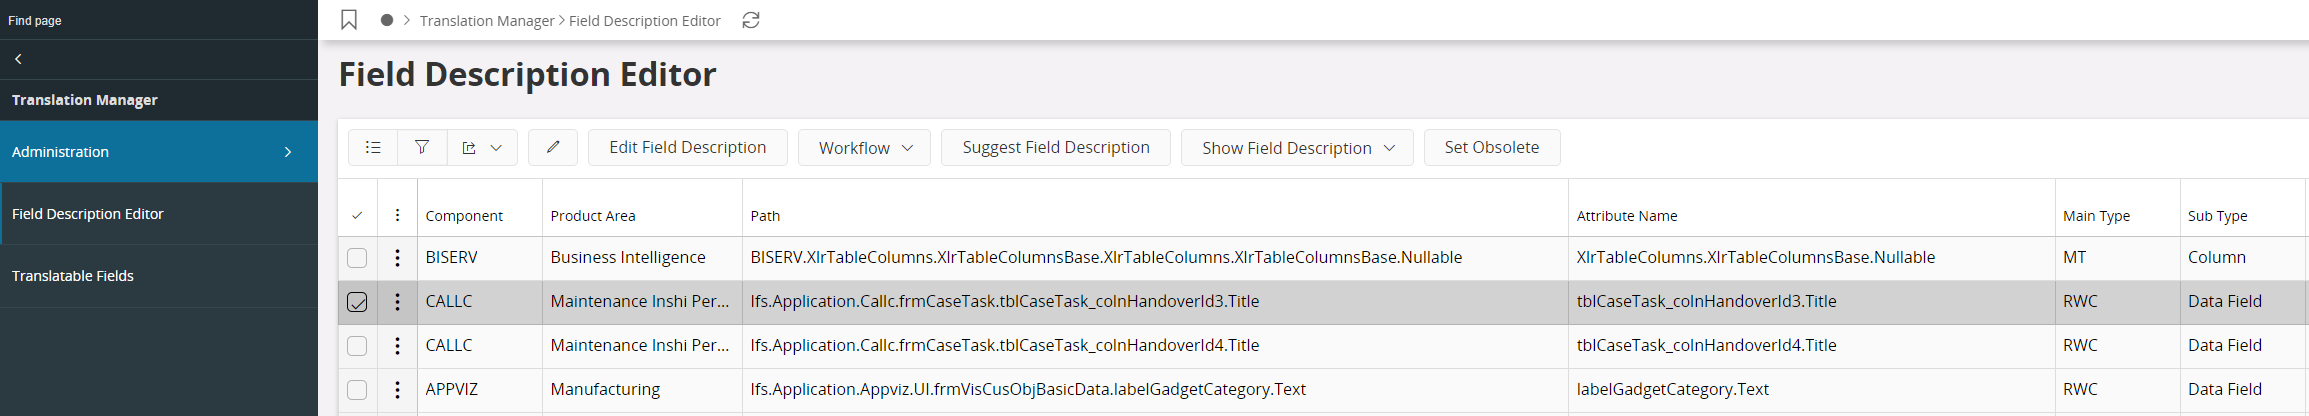Open the export dropdown arrow
The width and height of the screenshot is (2309, 416).
click(496, 147)
